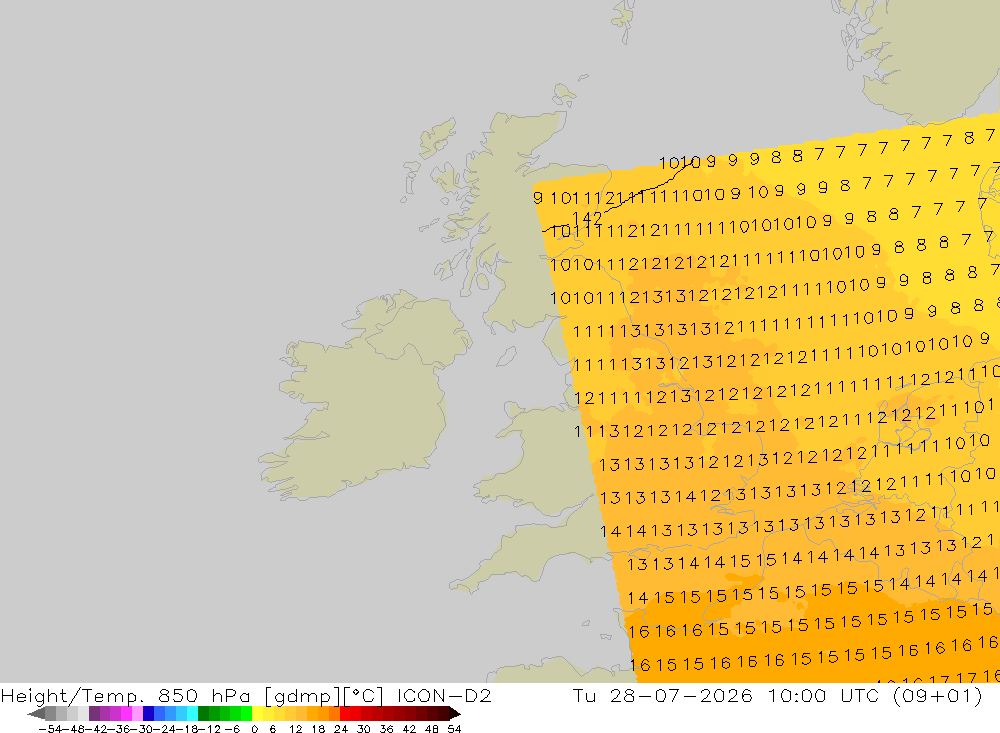Click the '-12' legend scale value
The width and height of the screenshot is (1000, 733).
coord(209,729)
